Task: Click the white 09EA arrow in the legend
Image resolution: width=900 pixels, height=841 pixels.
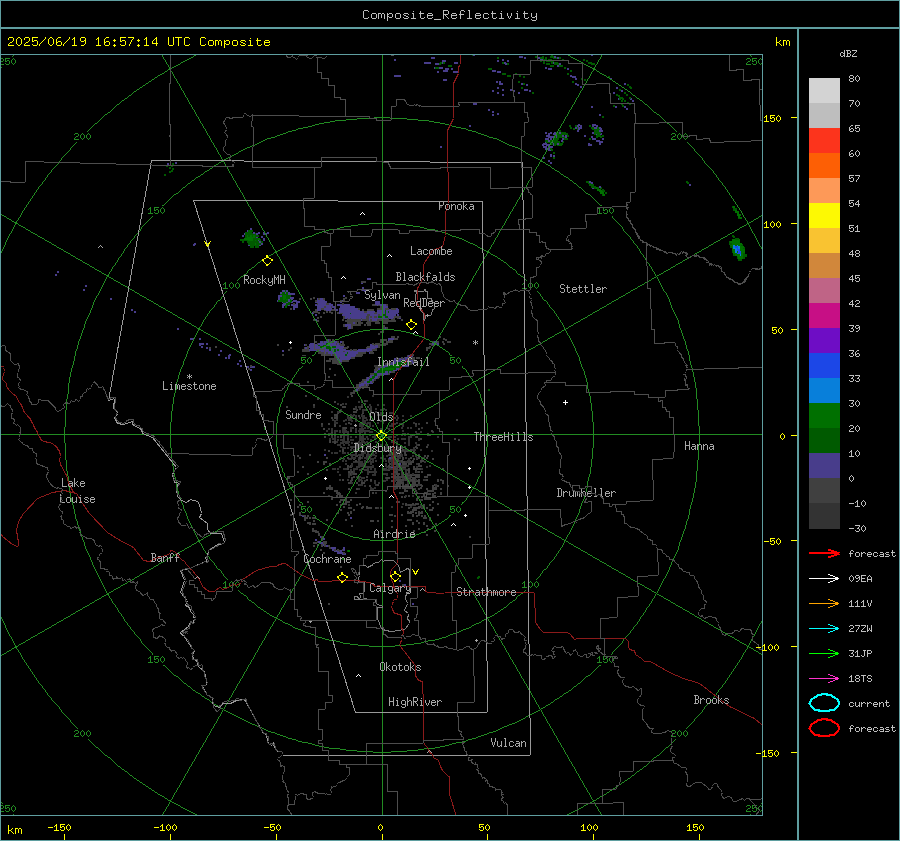Action: [x=824, y=579]
